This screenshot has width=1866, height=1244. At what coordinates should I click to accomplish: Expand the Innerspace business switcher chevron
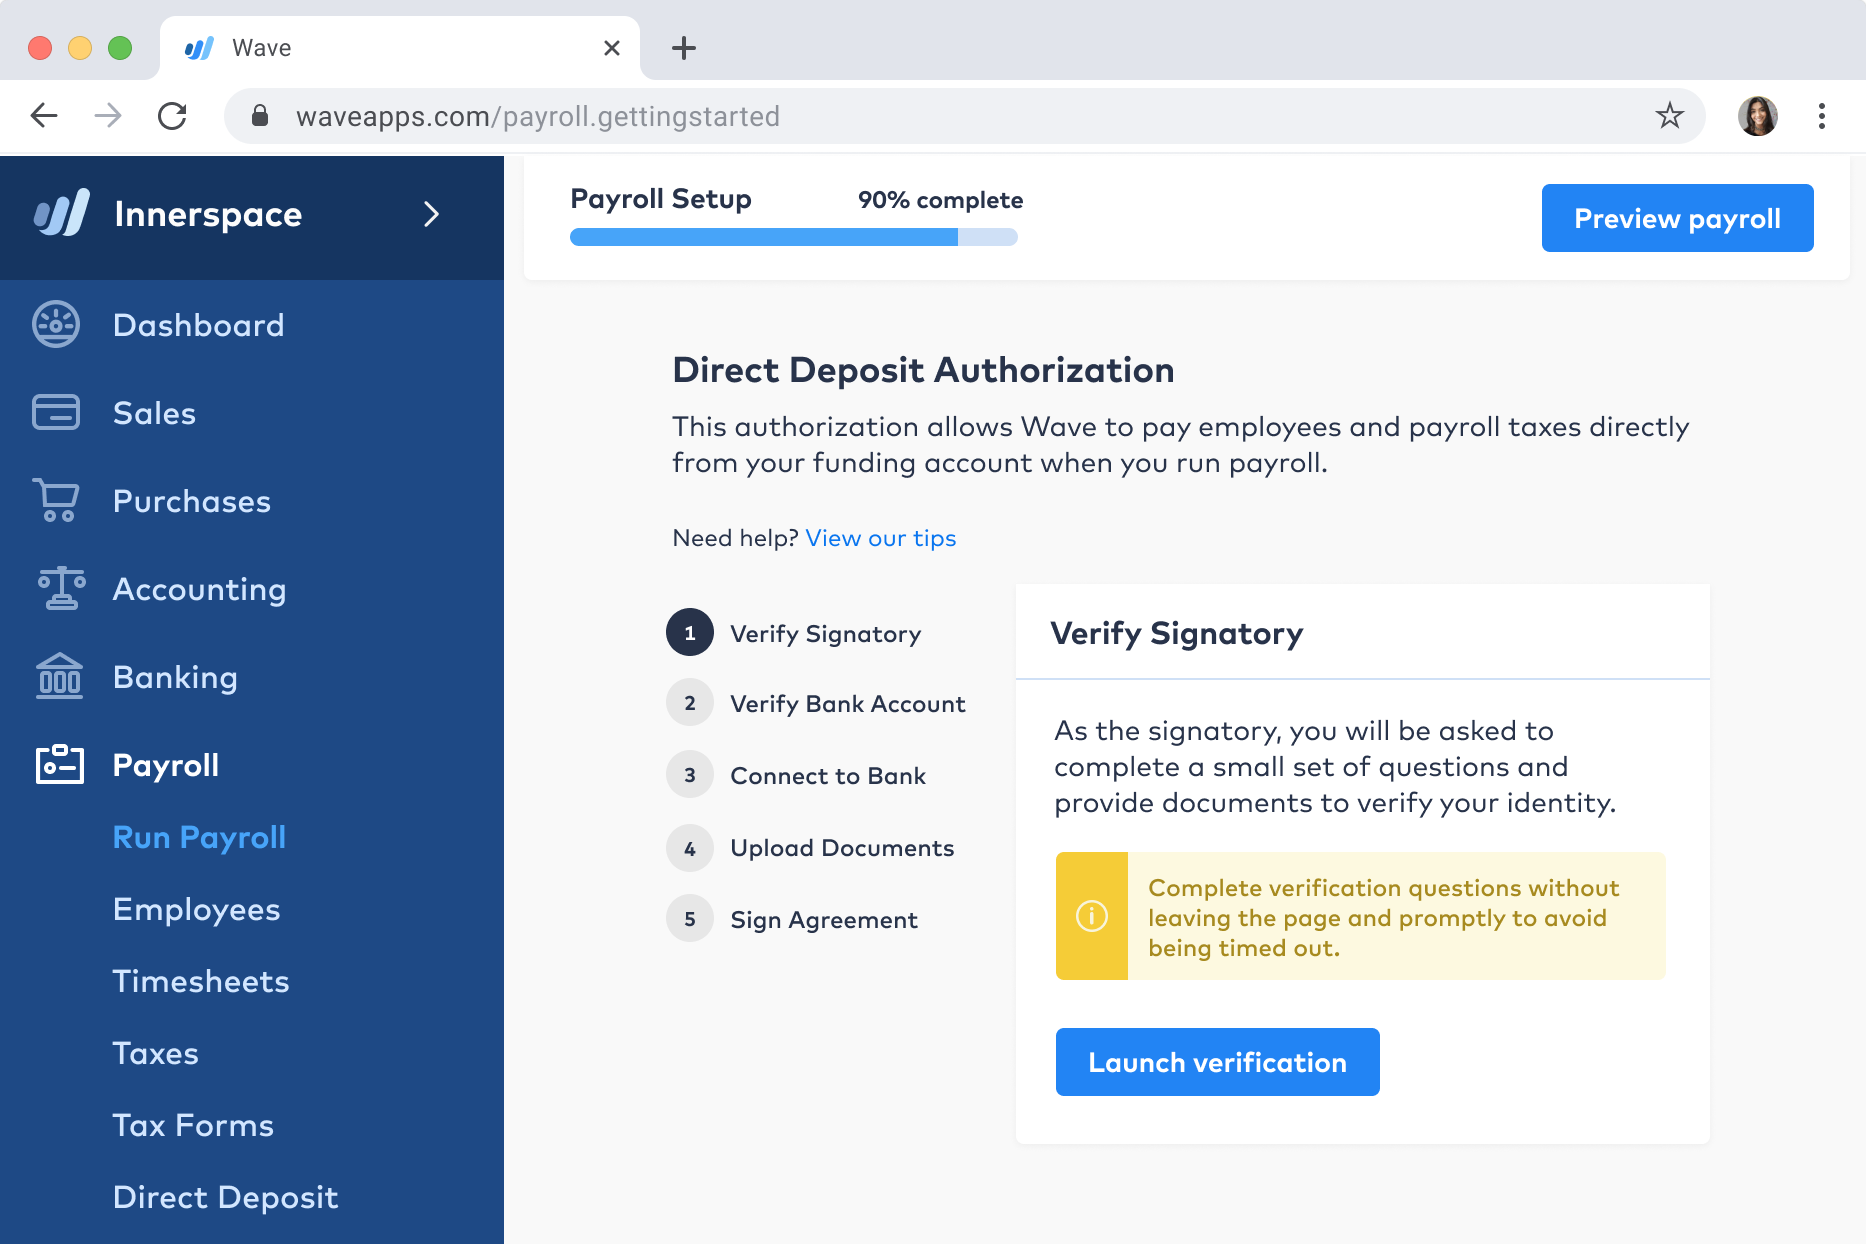pos(431,214)
